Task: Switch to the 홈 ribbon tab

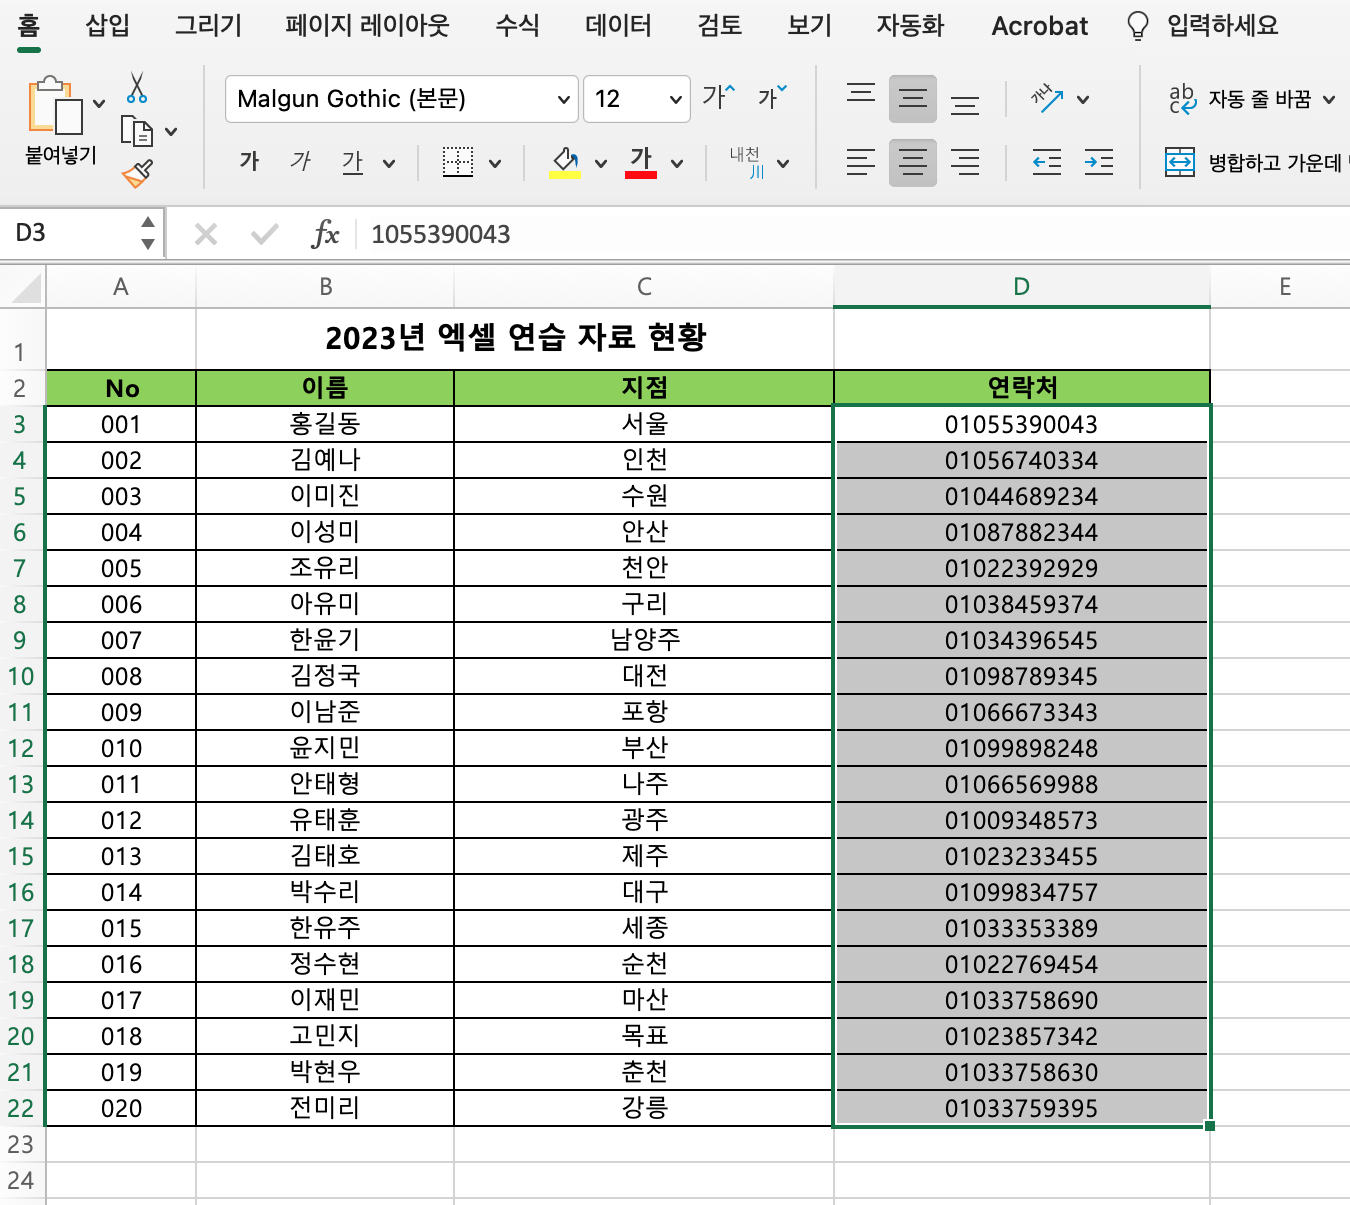Action: (28, 26)
